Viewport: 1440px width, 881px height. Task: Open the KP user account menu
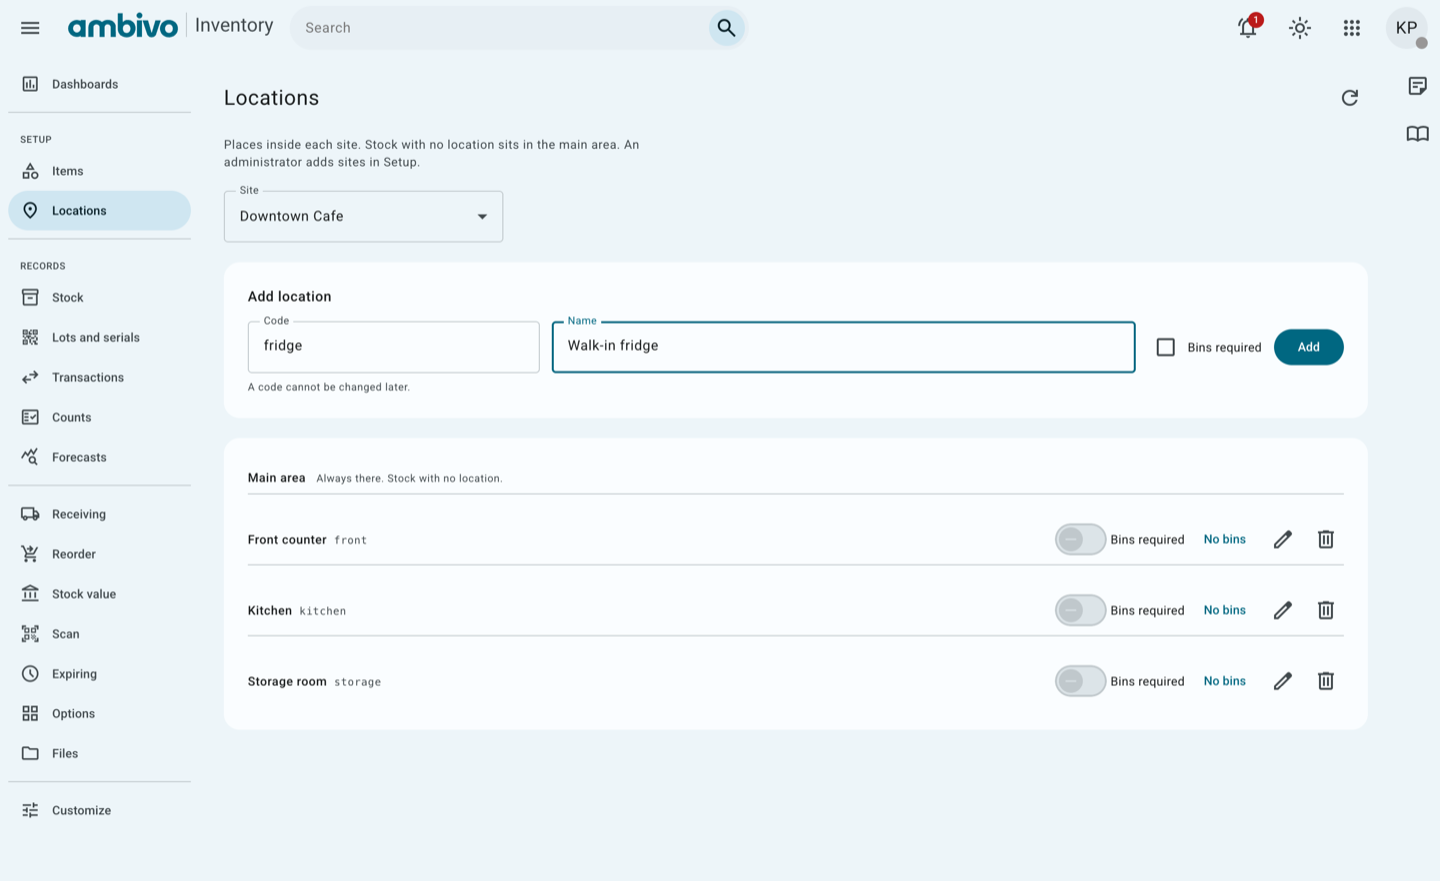click(1406, 28)
